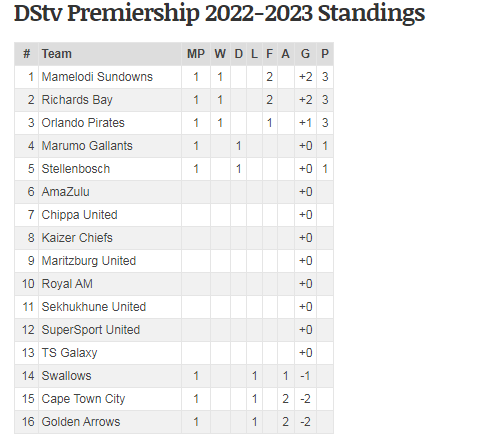Click Marumo Gallants in the table
The height and width of the screenshot is (447, 502).
(x=87, y=146)
